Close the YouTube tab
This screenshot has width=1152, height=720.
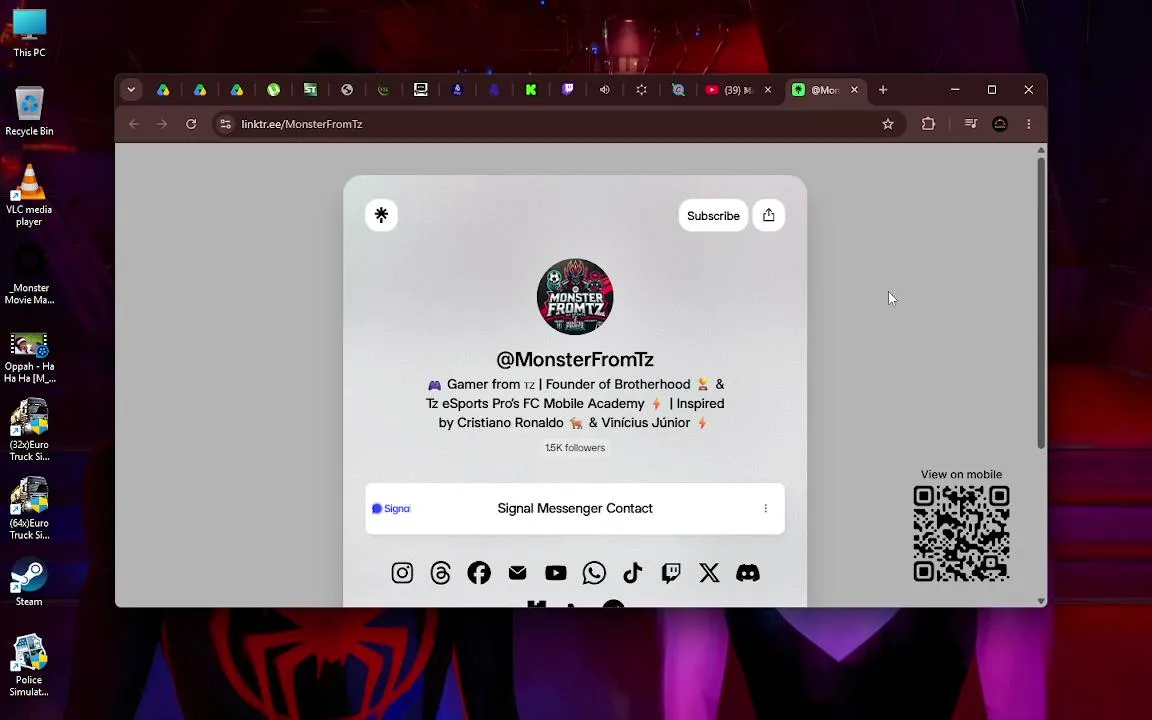pyautogui.click(x=768, y=90)
